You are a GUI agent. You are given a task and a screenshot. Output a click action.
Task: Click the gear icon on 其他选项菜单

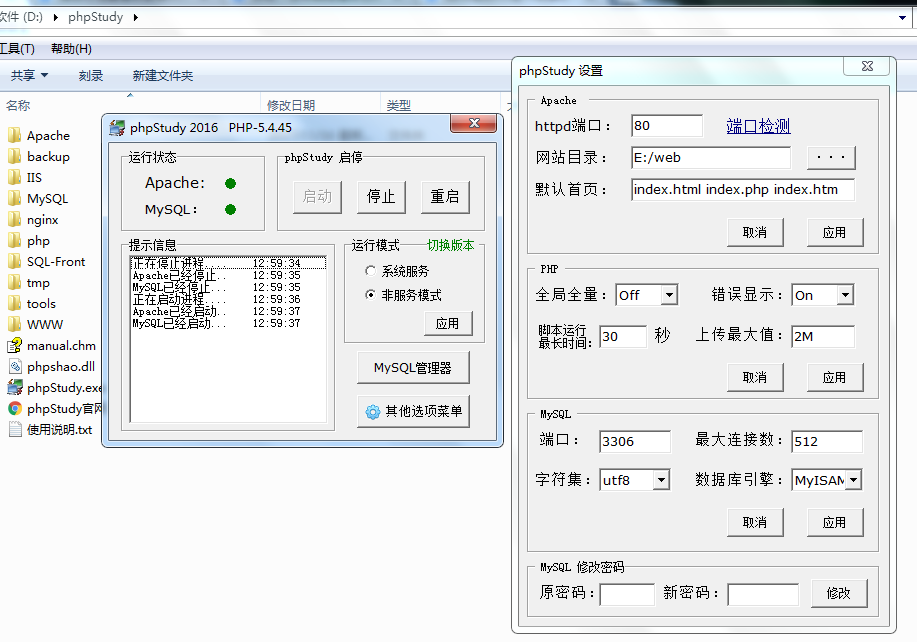(x=373, y=412)
